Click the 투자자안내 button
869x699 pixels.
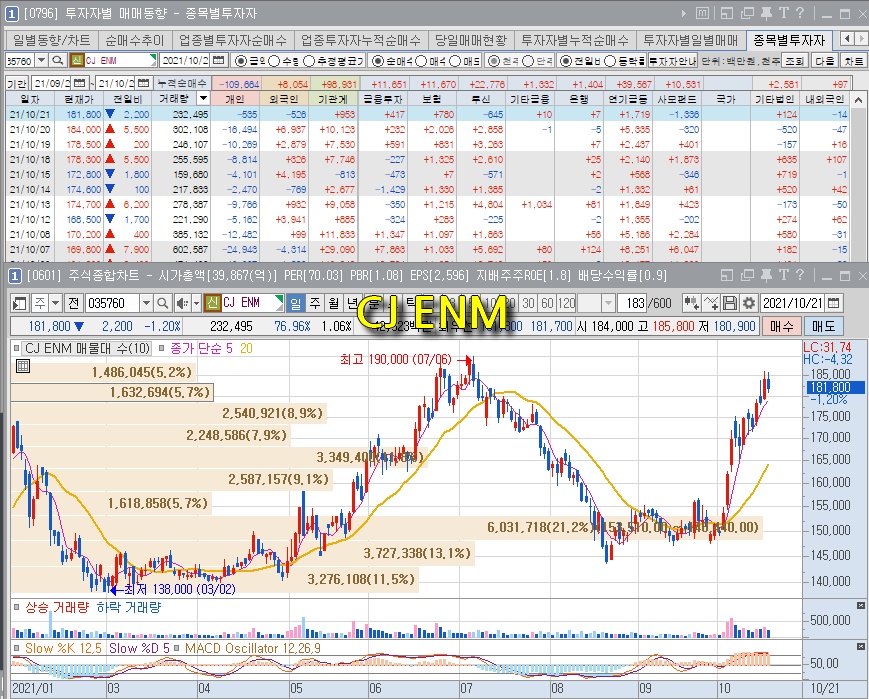pyautogui.click(x=672, y=60)
